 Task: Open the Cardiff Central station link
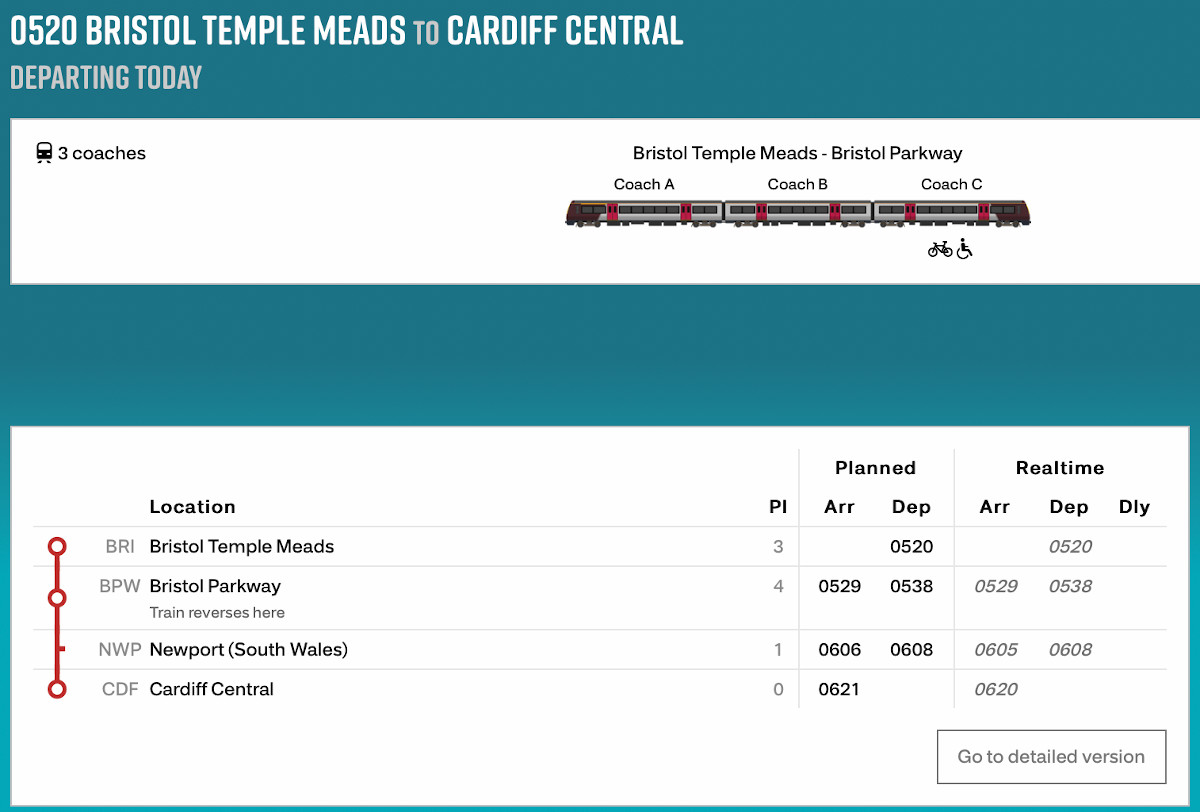pyautogui.click(x=211, y=689)
